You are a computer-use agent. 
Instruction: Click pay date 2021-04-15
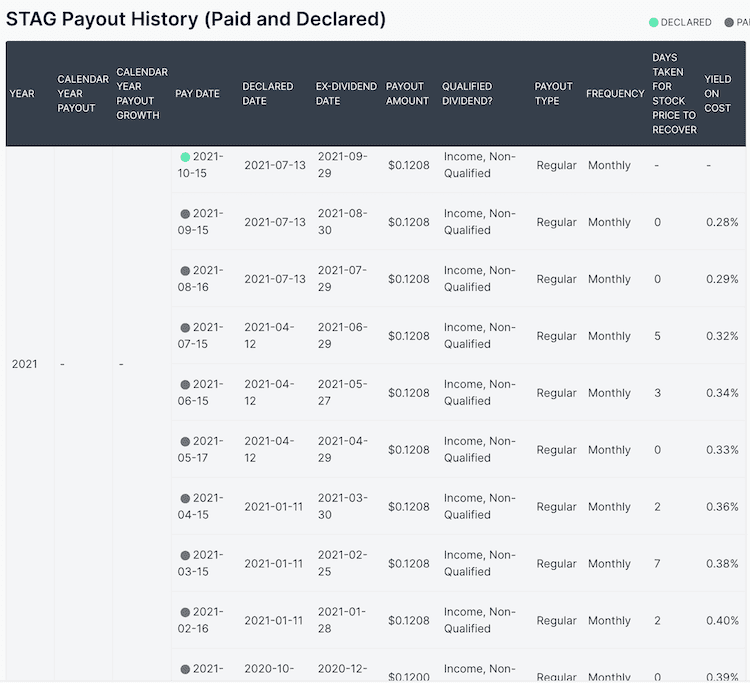(x=200, y=507)
